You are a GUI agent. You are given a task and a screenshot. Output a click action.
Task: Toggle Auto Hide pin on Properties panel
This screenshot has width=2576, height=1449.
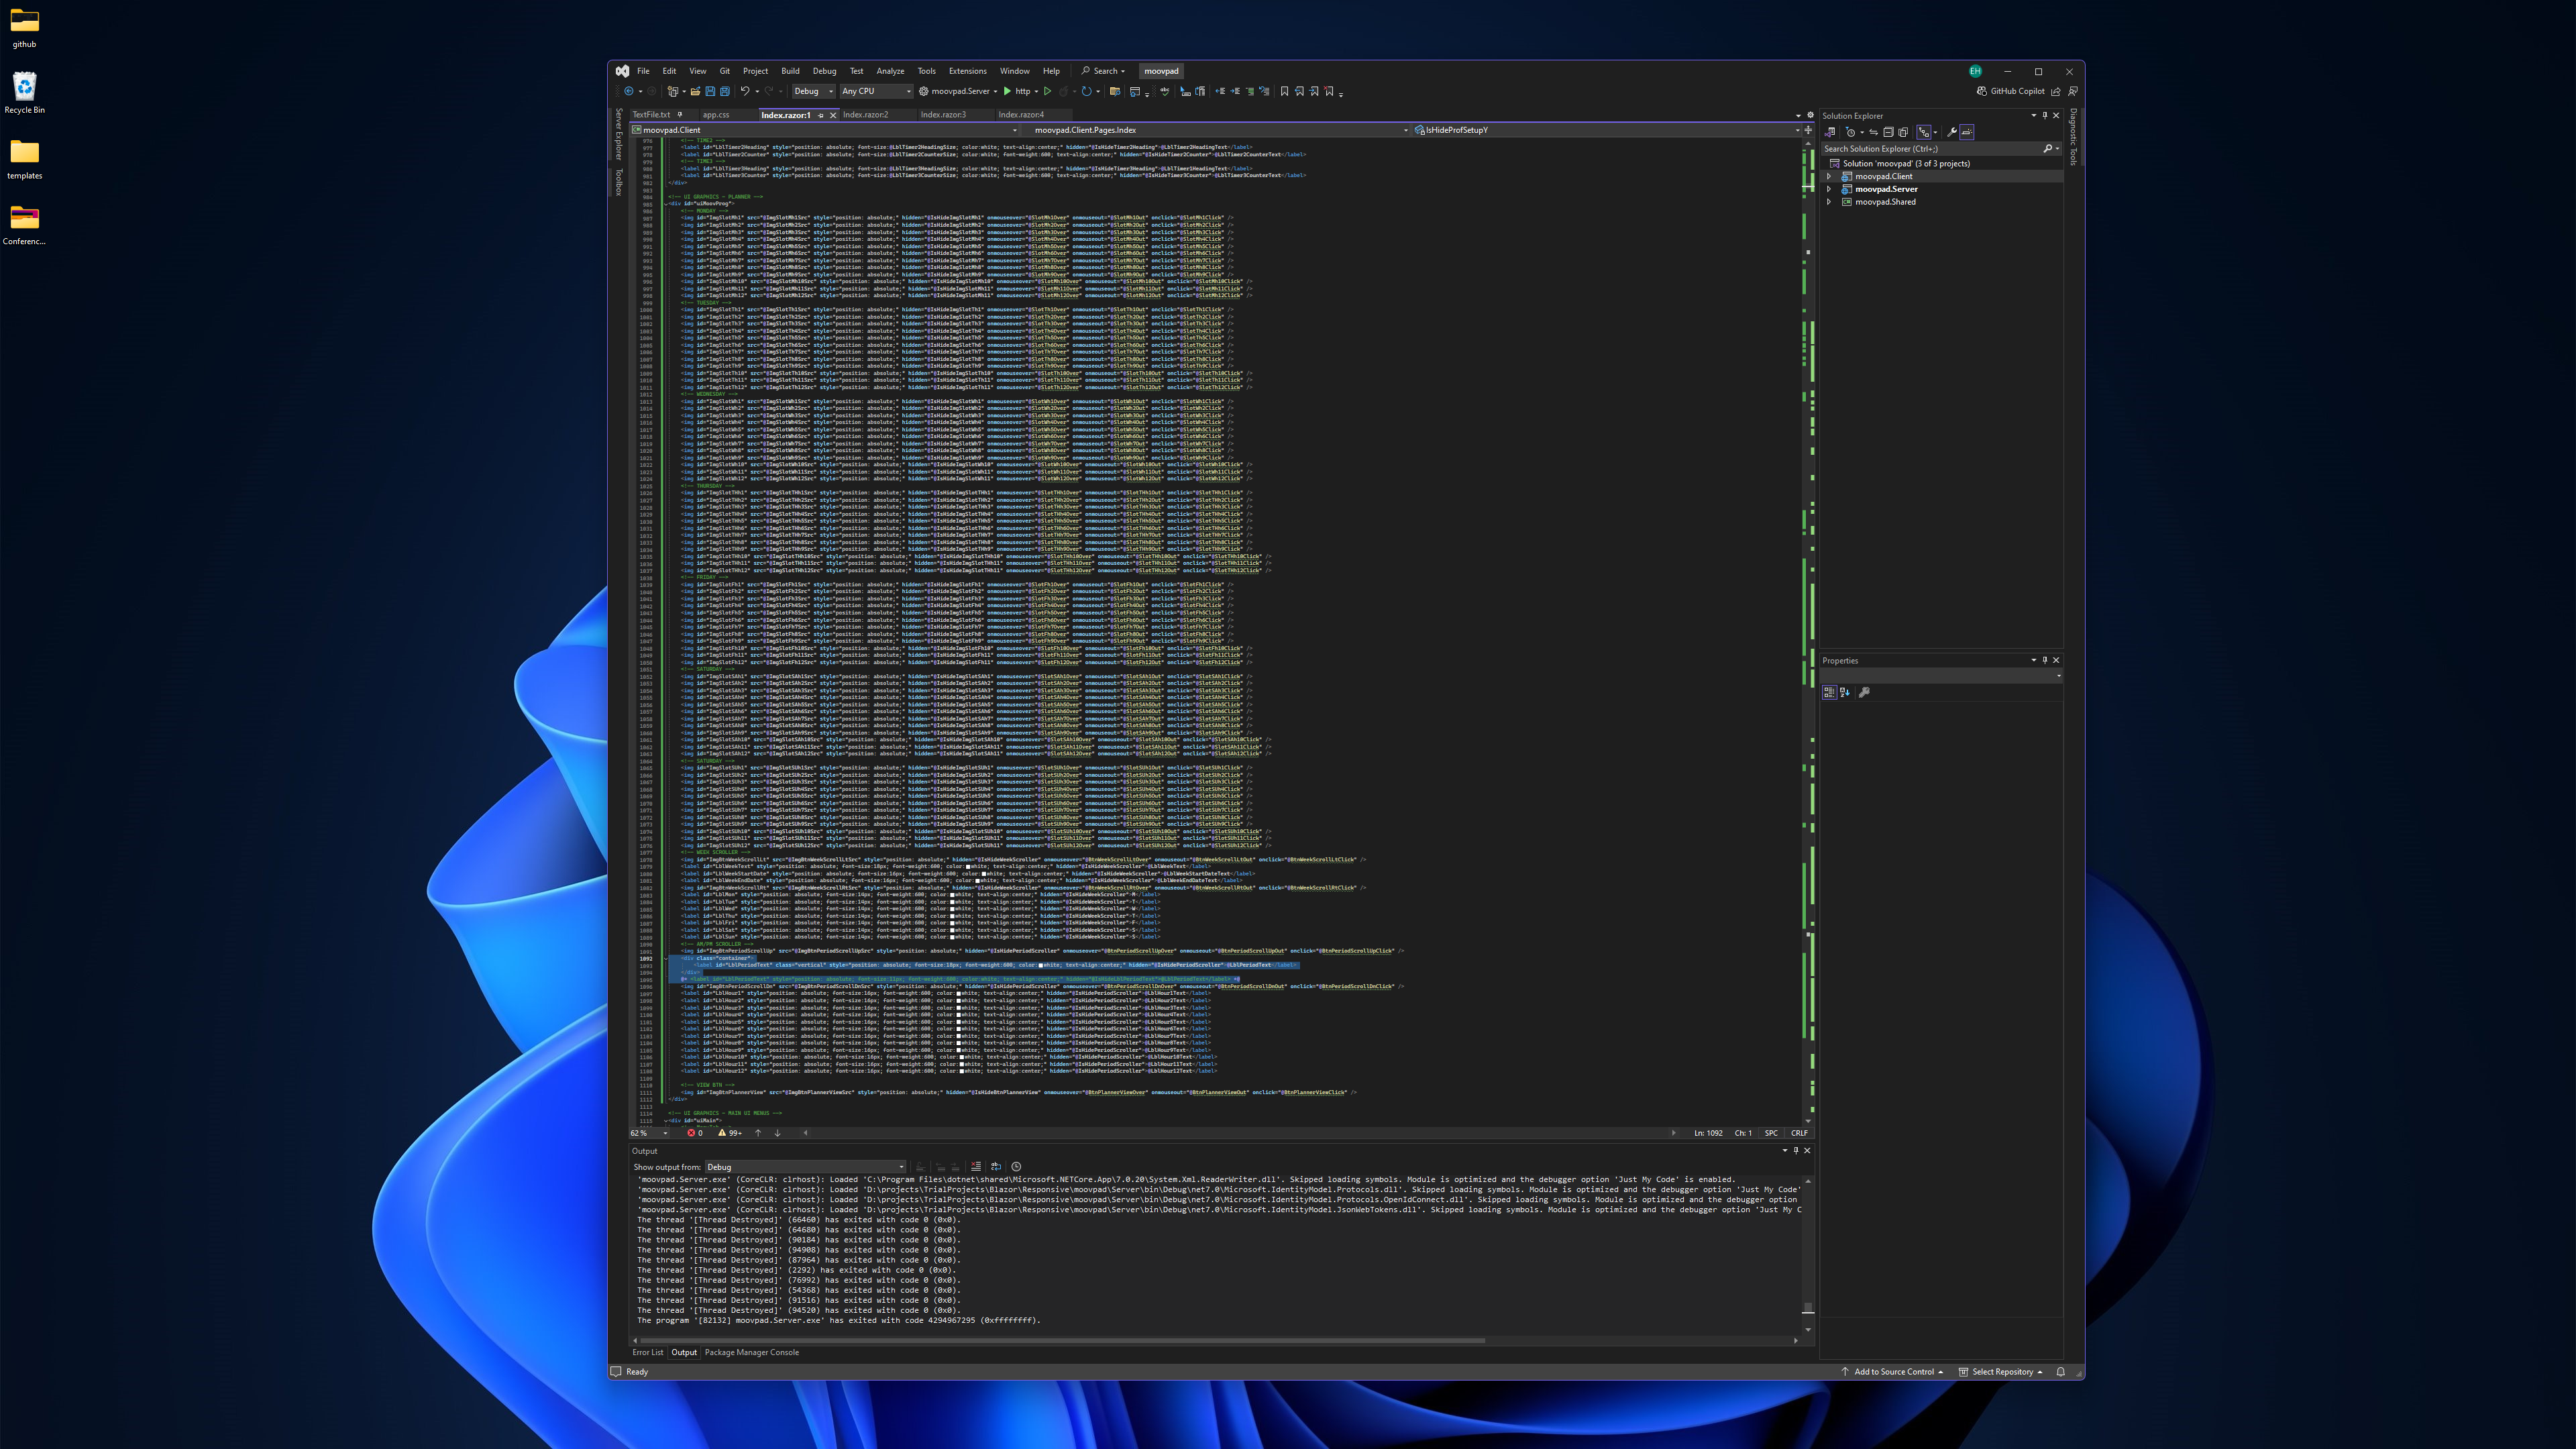[2045, 660]
